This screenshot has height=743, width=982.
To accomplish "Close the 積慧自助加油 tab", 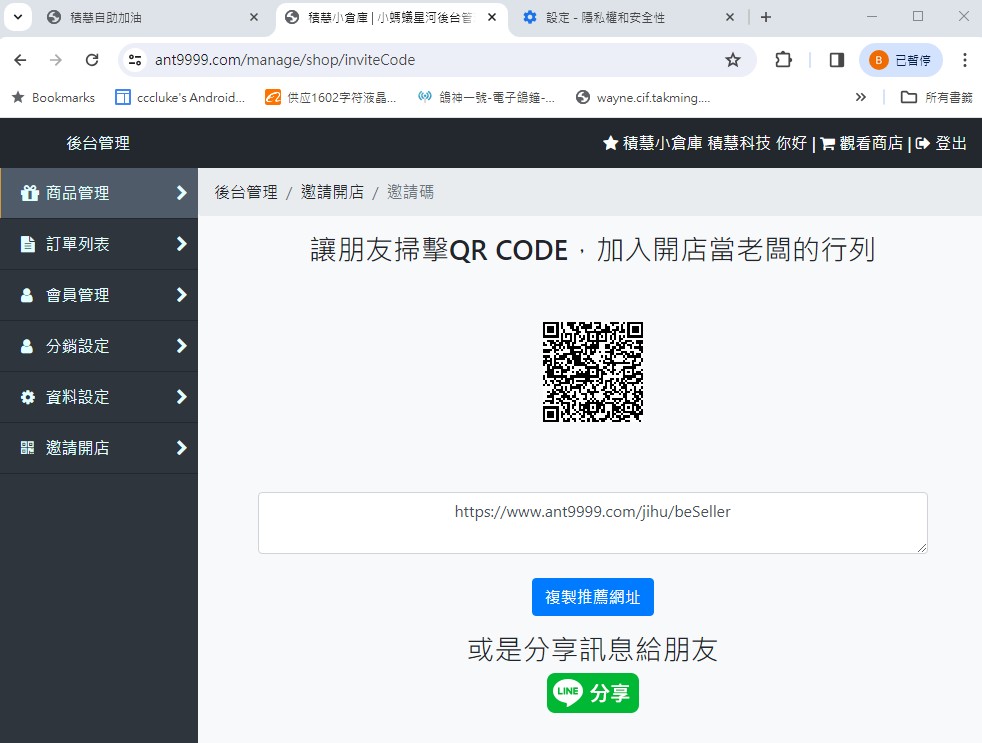I will click(254, 18).
